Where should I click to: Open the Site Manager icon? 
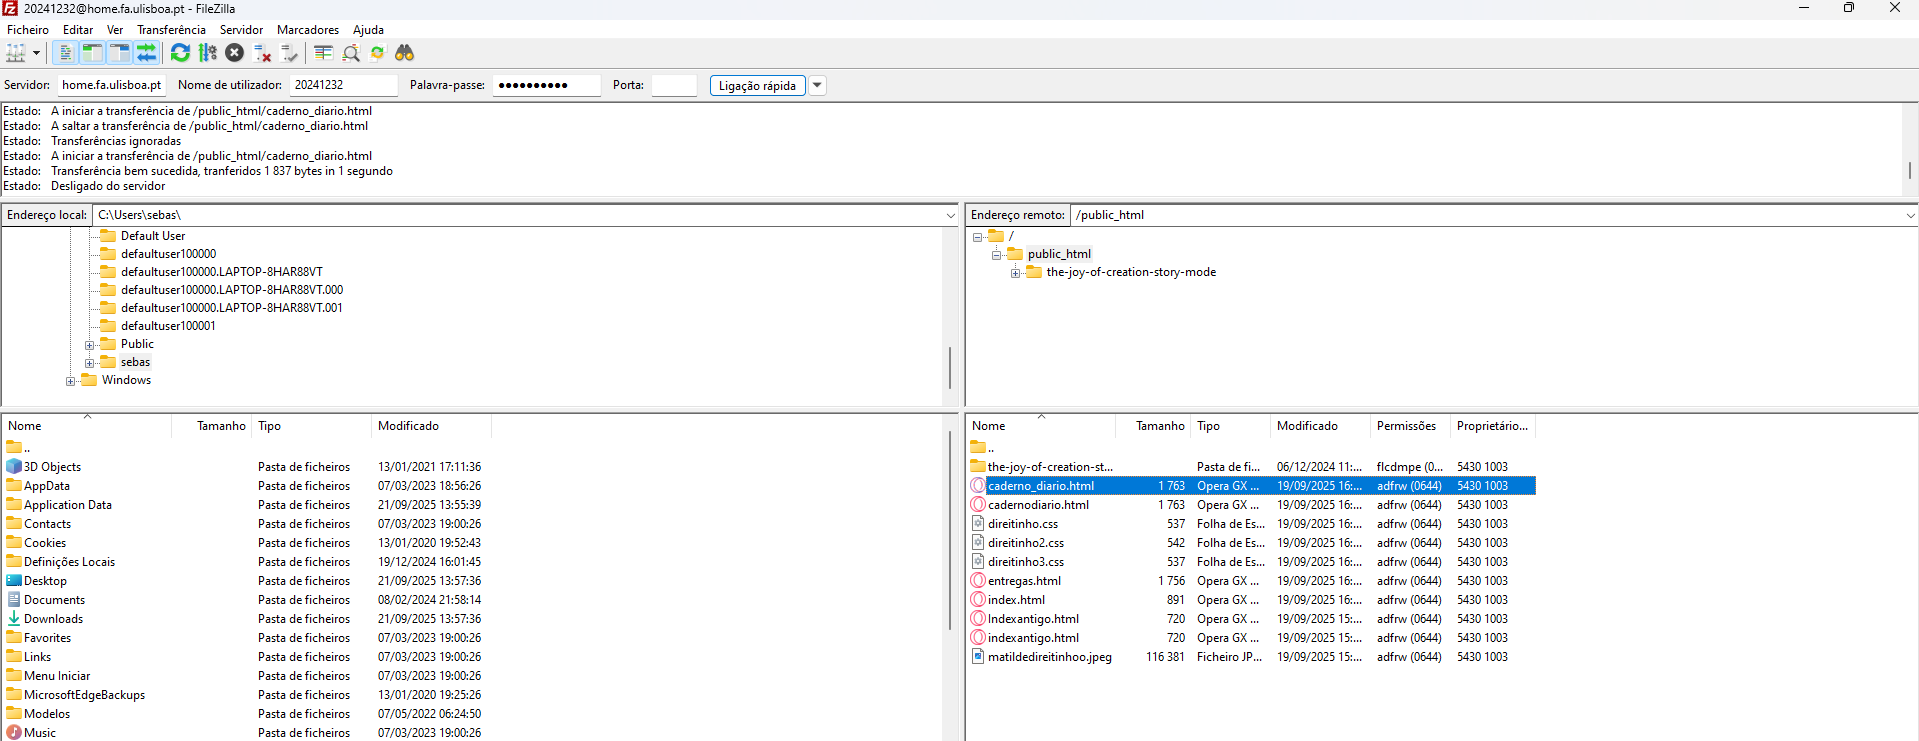(x=15, y=53)
